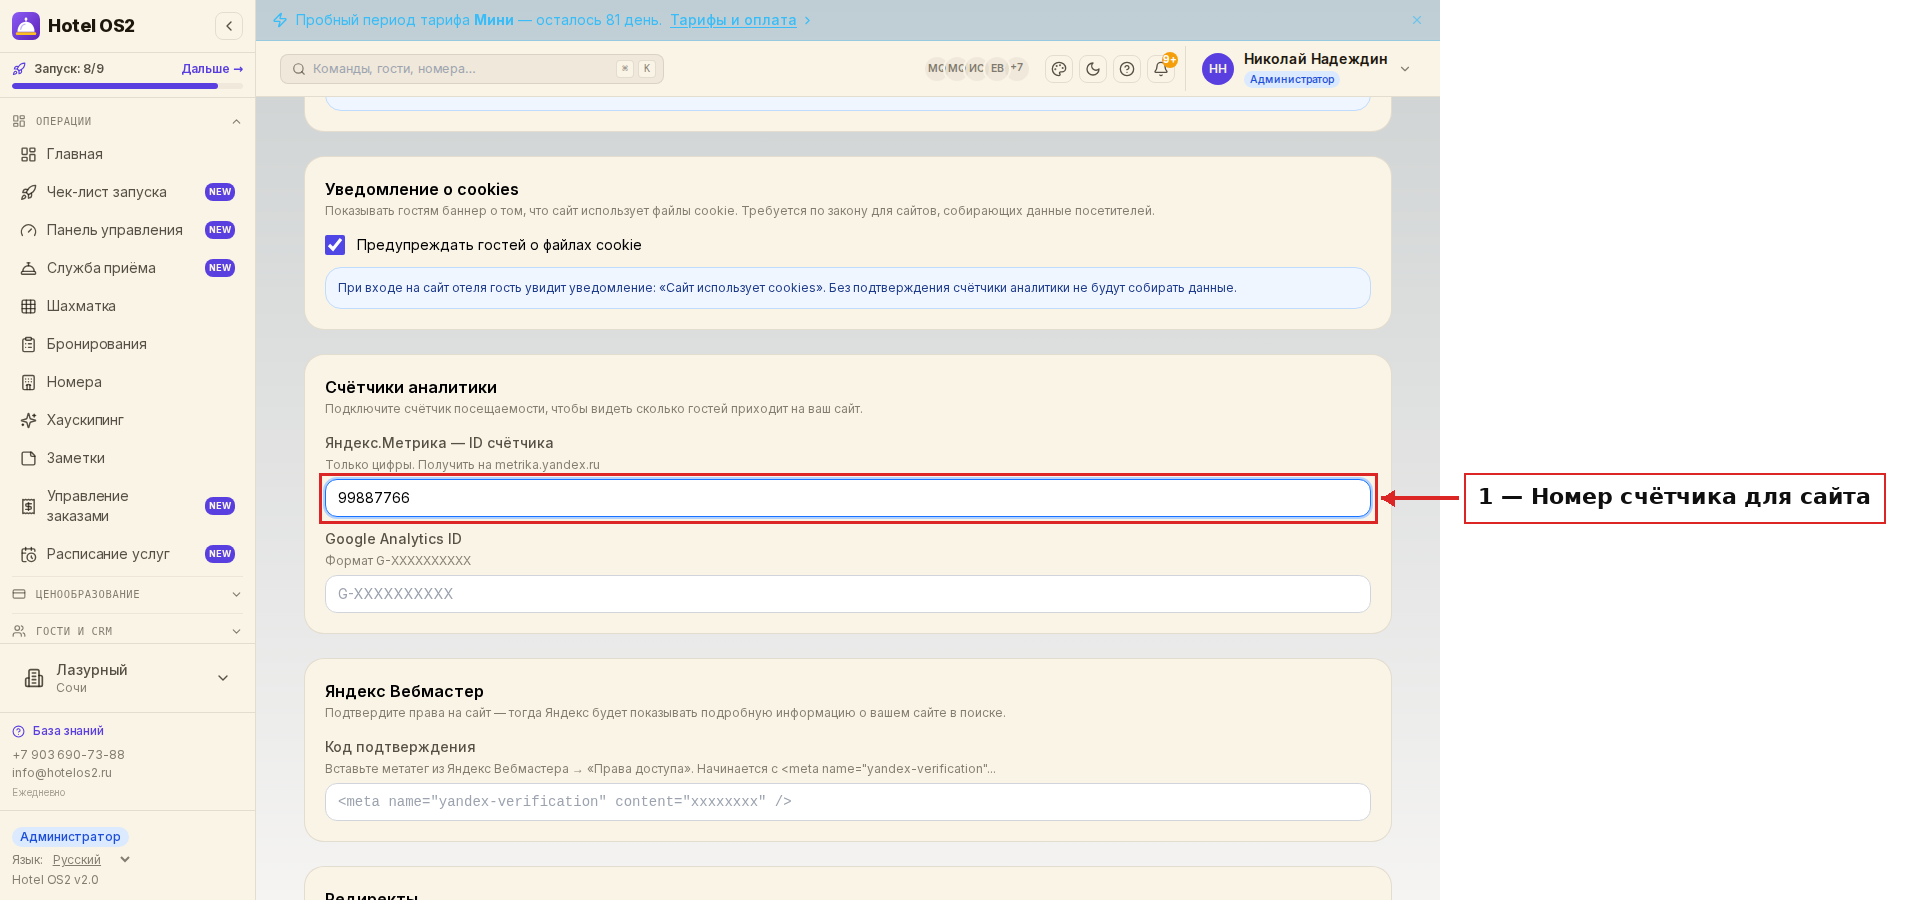Toggle dark mode with the moon icon

pyautogui.click(x=1093, y=69)
